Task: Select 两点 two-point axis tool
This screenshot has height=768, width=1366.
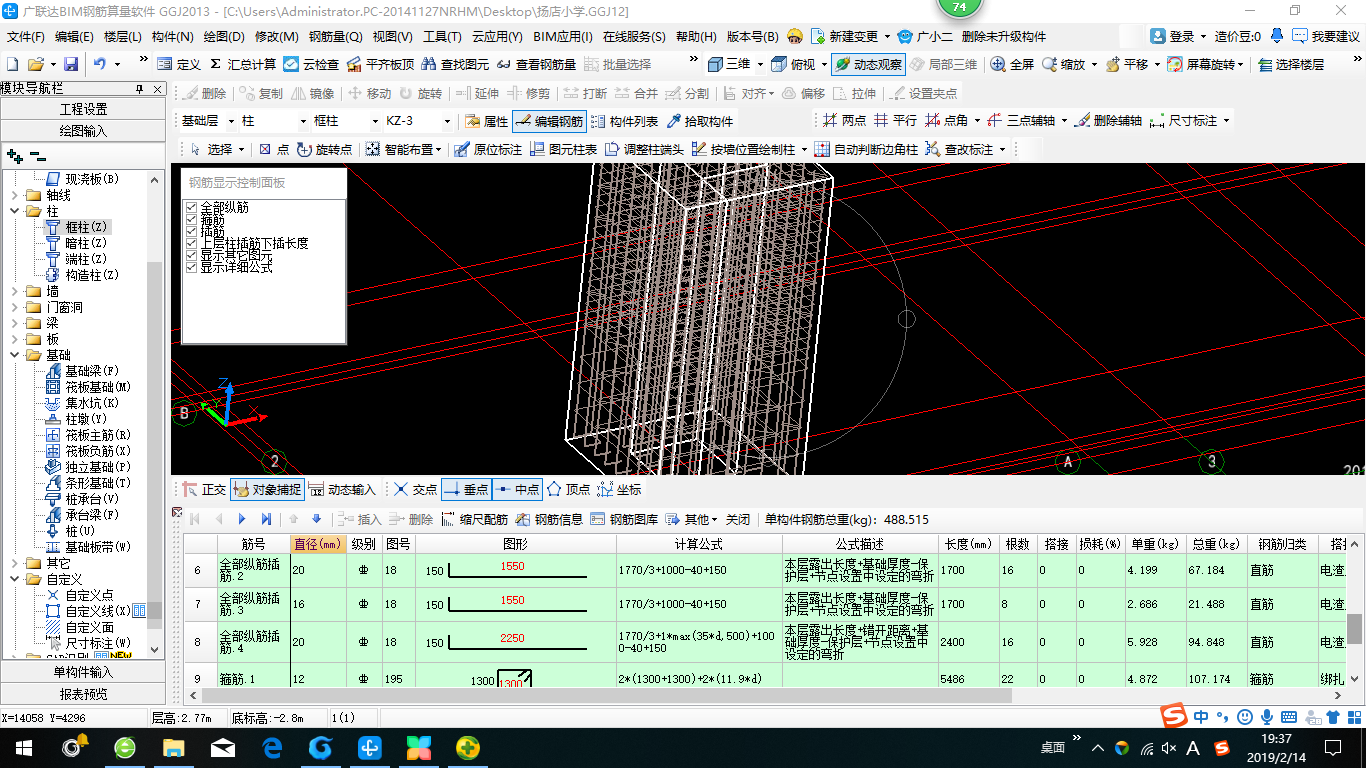Action: click(x=844, y=120)
